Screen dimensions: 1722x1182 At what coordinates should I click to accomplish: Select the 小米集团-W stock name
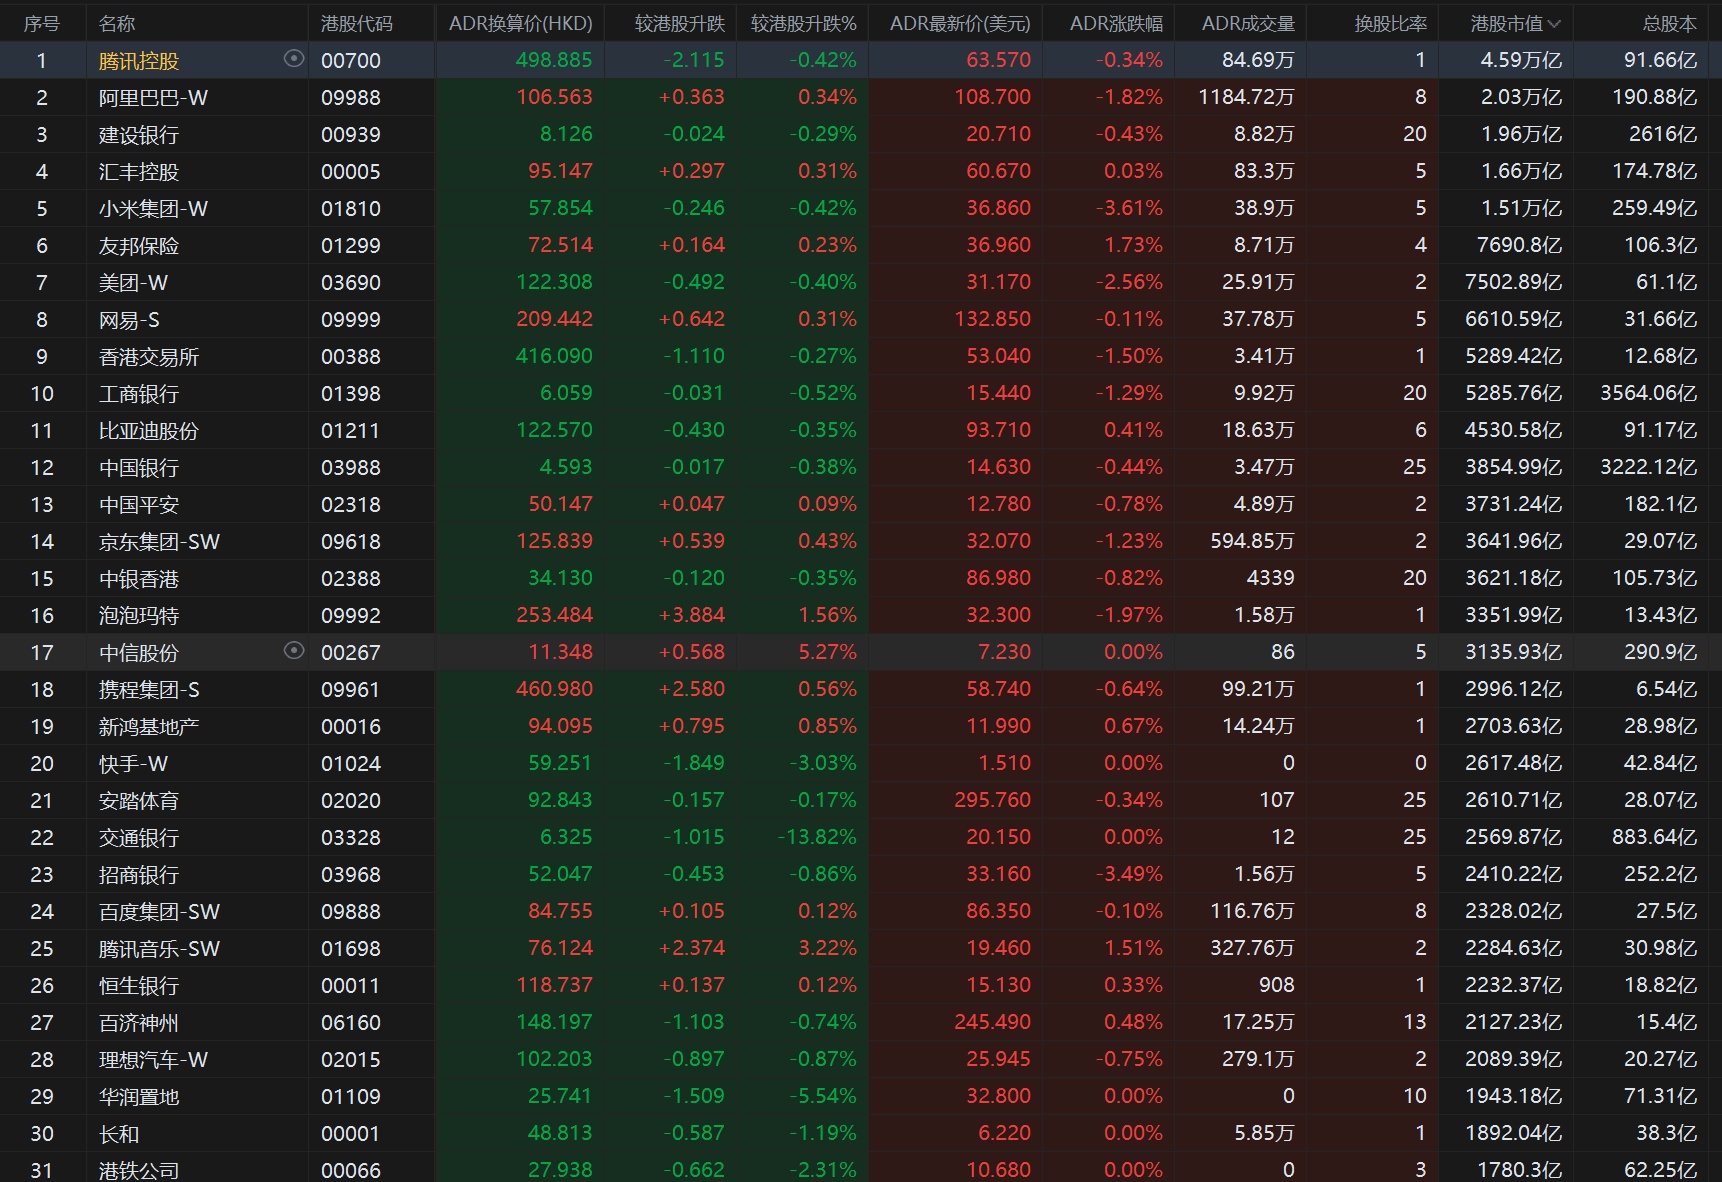click(x=153, y=209)
